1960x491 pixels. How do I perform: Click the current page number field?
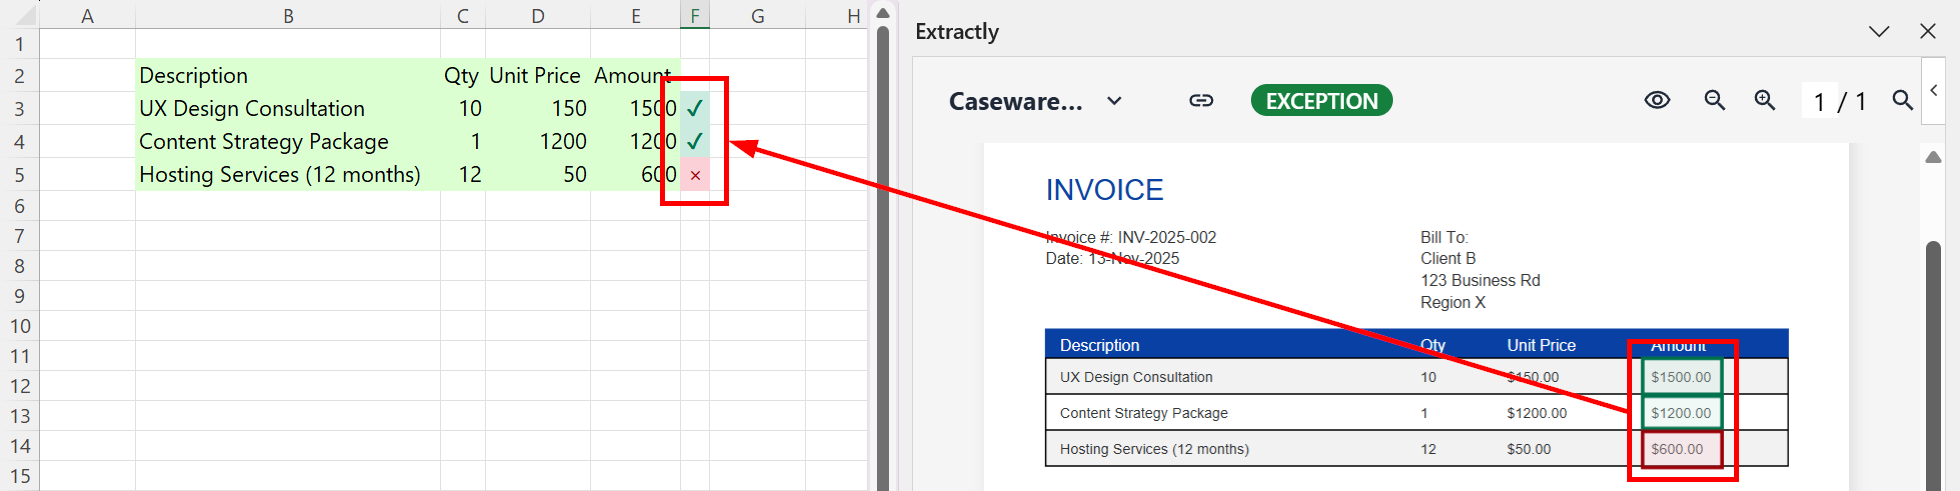pyautogui.click(x=1820, y=102)
